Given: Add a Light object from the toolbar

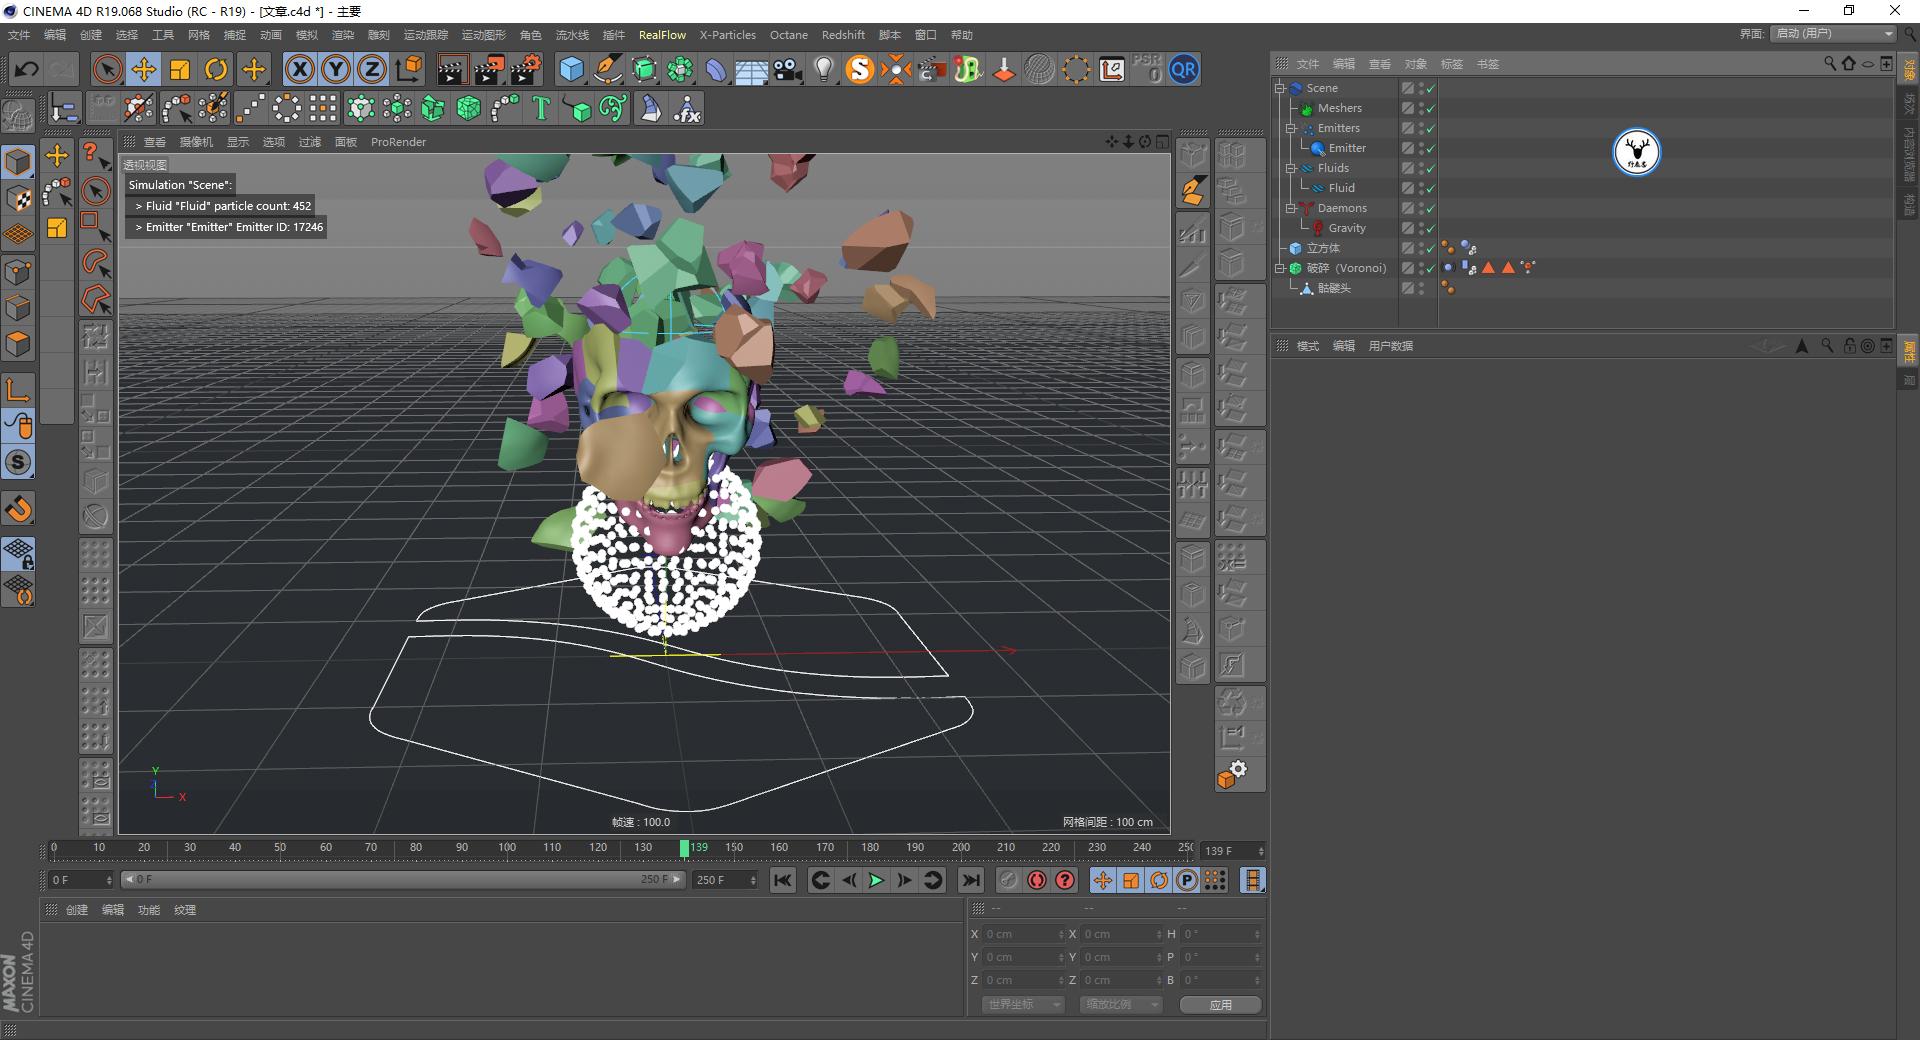Looking at the screenshot, I should (x=822, y=68).
